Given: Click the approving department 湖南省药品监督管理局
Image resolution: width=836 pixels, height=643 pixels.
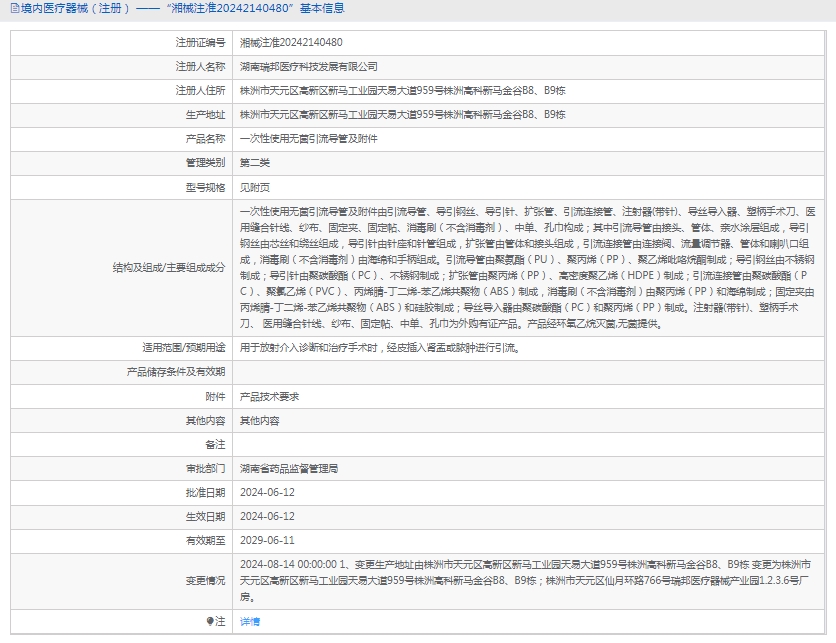Looking at the screenshot, I should (x=289, y=468).
